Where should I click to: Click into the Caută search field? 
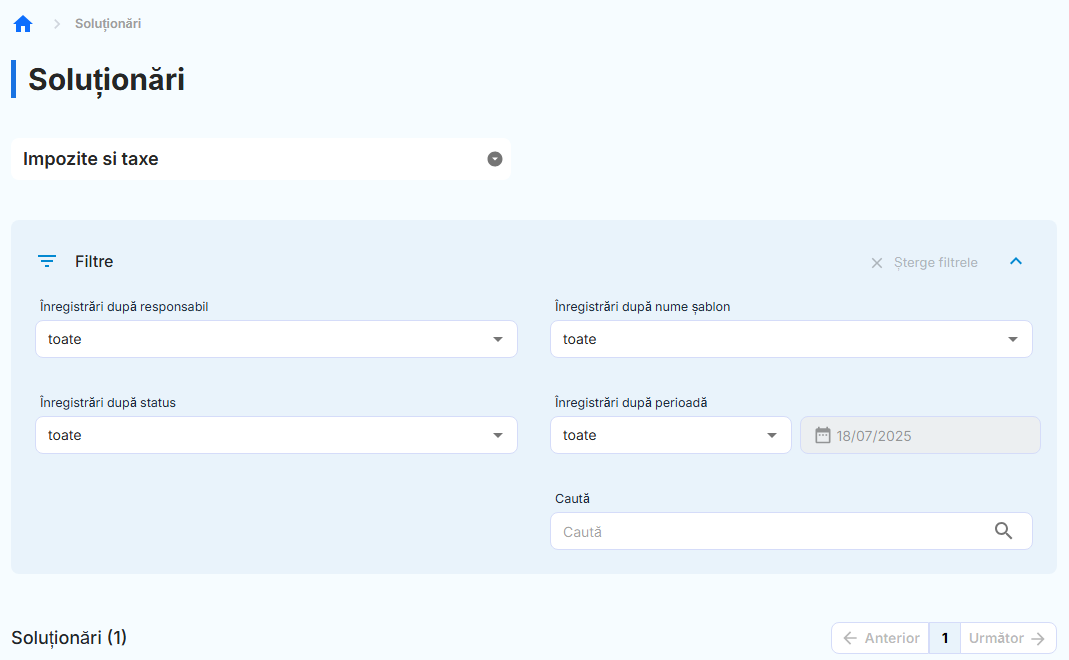coord(770,532)
